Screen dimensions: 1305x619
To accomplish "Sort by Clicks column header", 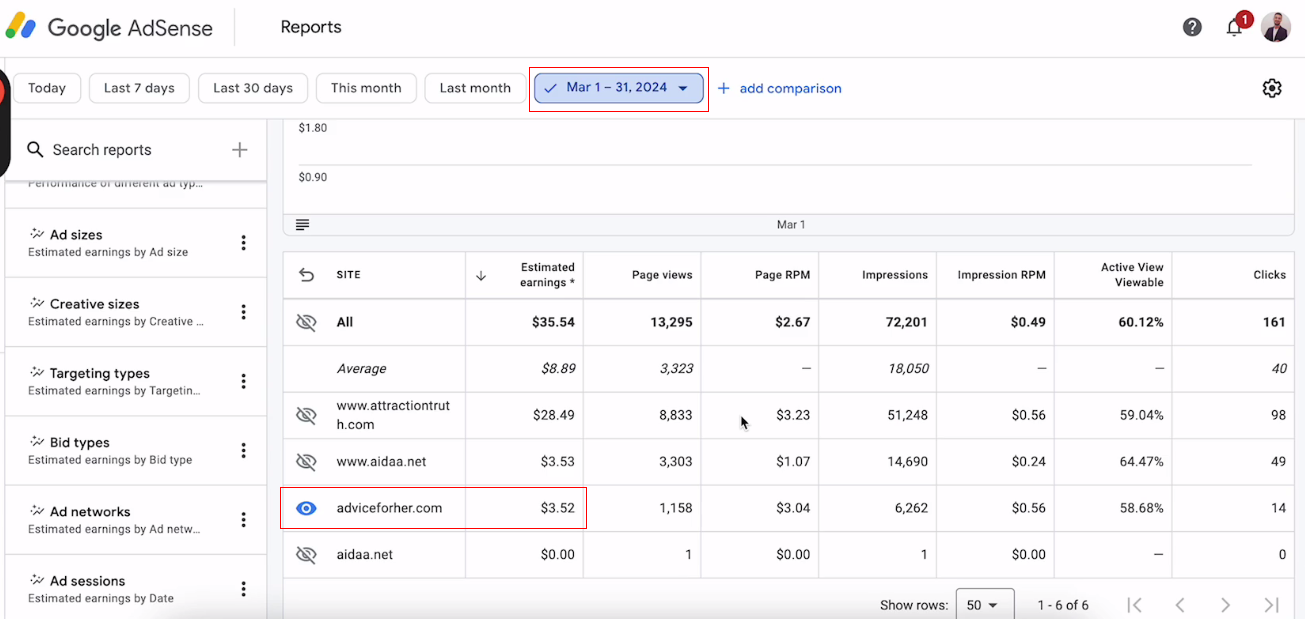I will tap(1270, 275).
